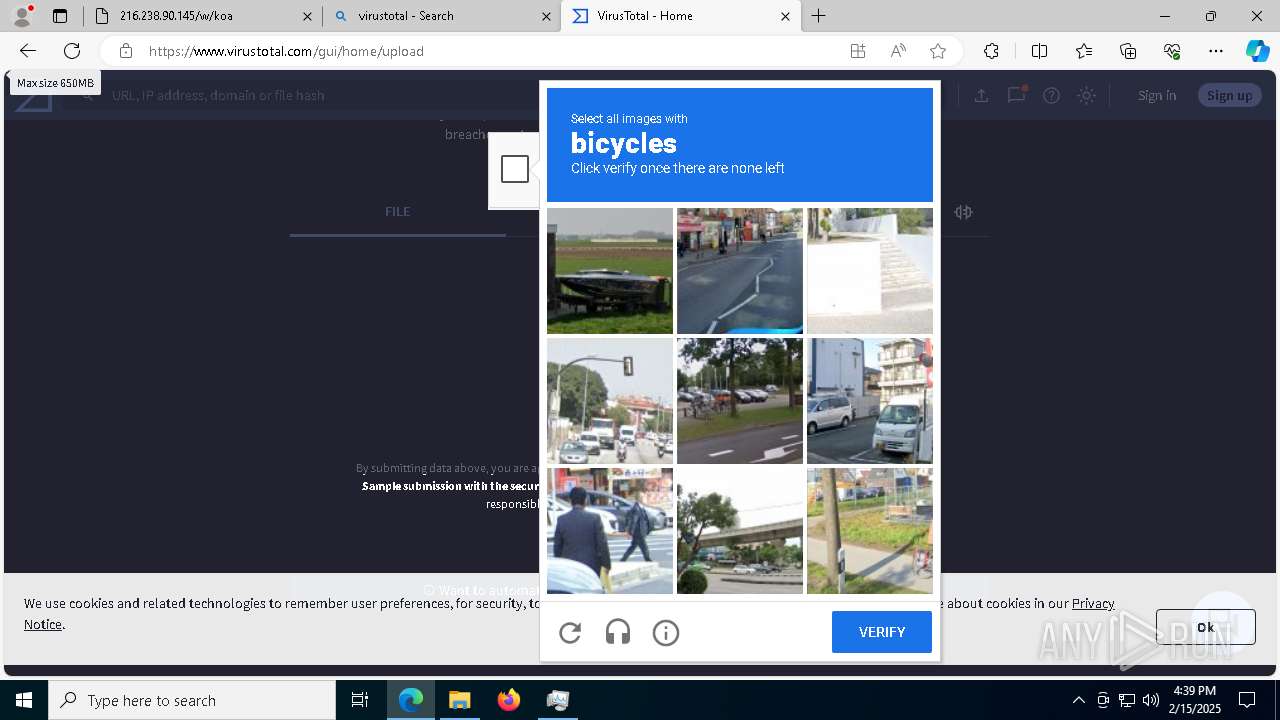Show hidden system tray icons
This screenshot has width=1280, height=720.
tap(1078, 700)
